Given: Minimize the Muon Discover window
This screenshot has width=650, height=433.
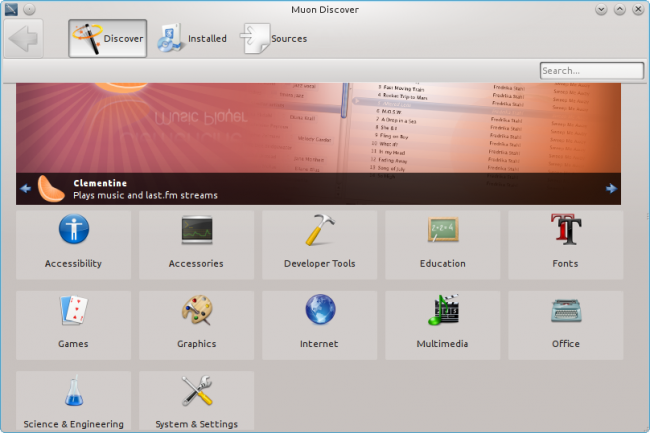Looking at the screenshot, I should coord(601,9).
